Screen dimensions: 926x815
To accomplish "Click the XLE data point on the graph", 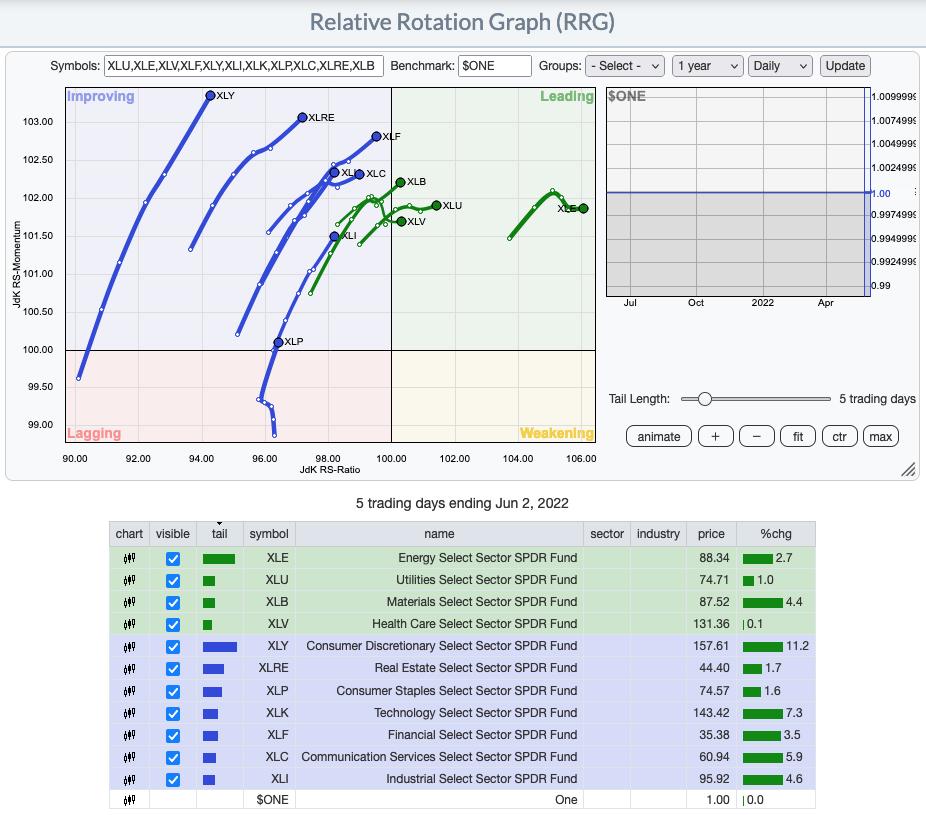I will (x=583, y=208).
